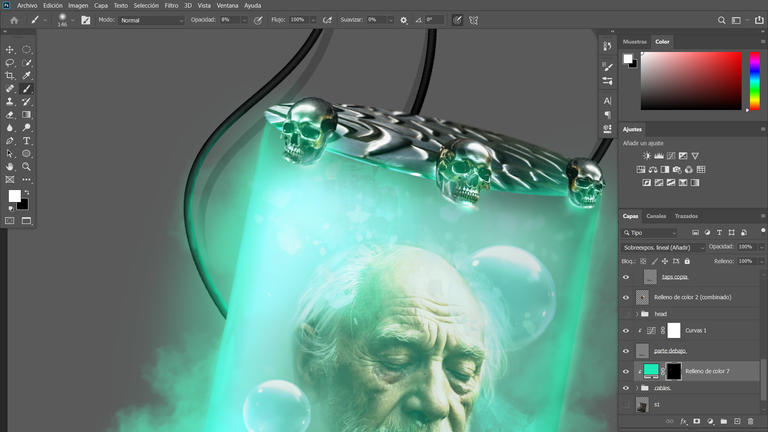Select the Clone Stamp tool
768x432 pixels.
[9, 101]
